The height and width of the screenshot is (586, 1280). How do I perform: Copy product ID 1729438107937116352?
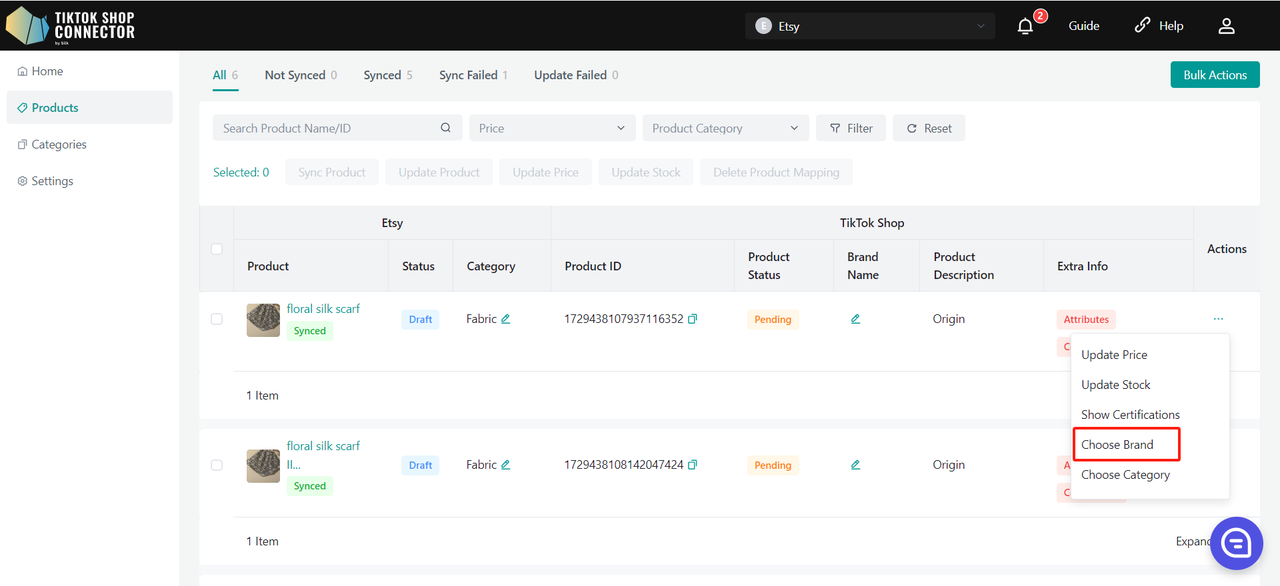coord(692,319)
